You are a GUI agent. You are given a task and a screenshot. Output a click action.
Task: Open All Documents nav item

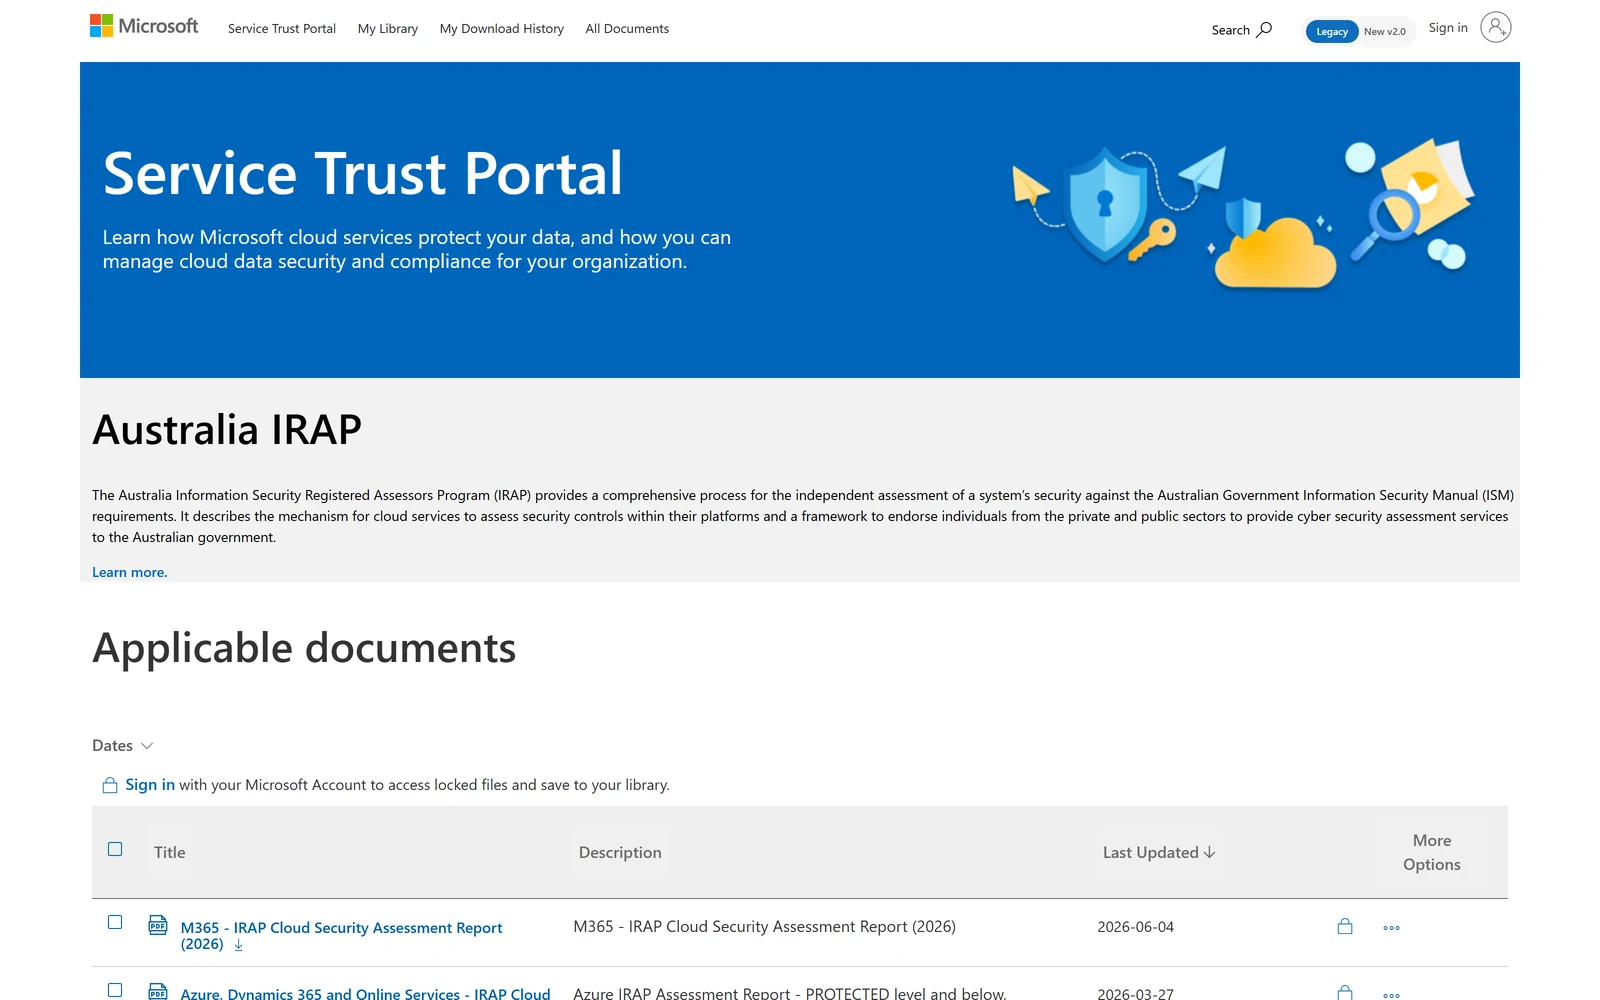pyautogui.click(x=627, y=29)
